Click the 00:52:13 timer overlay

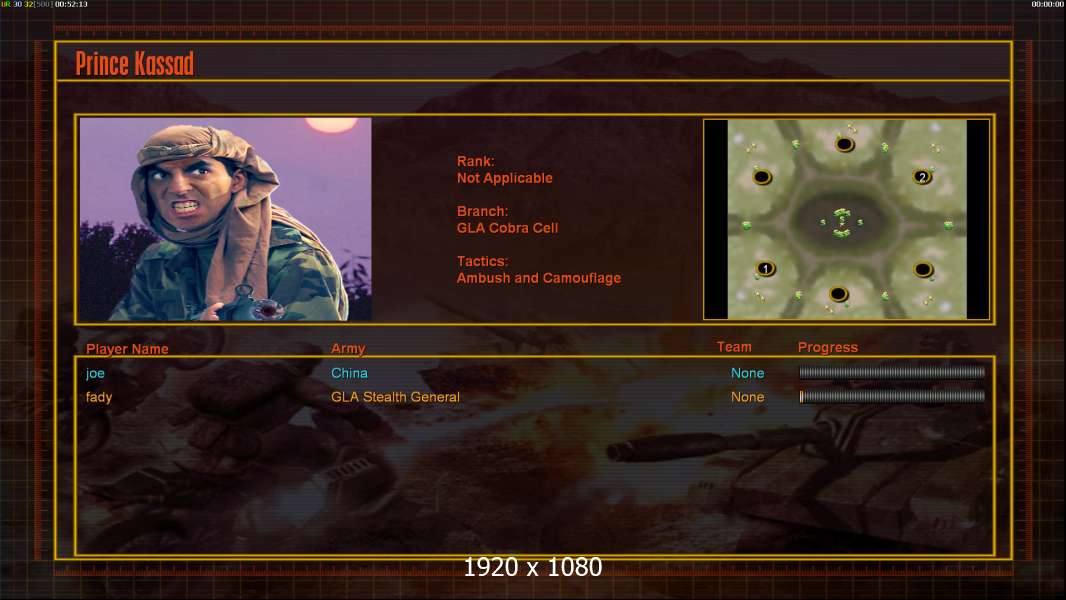(x=71, y=4)
